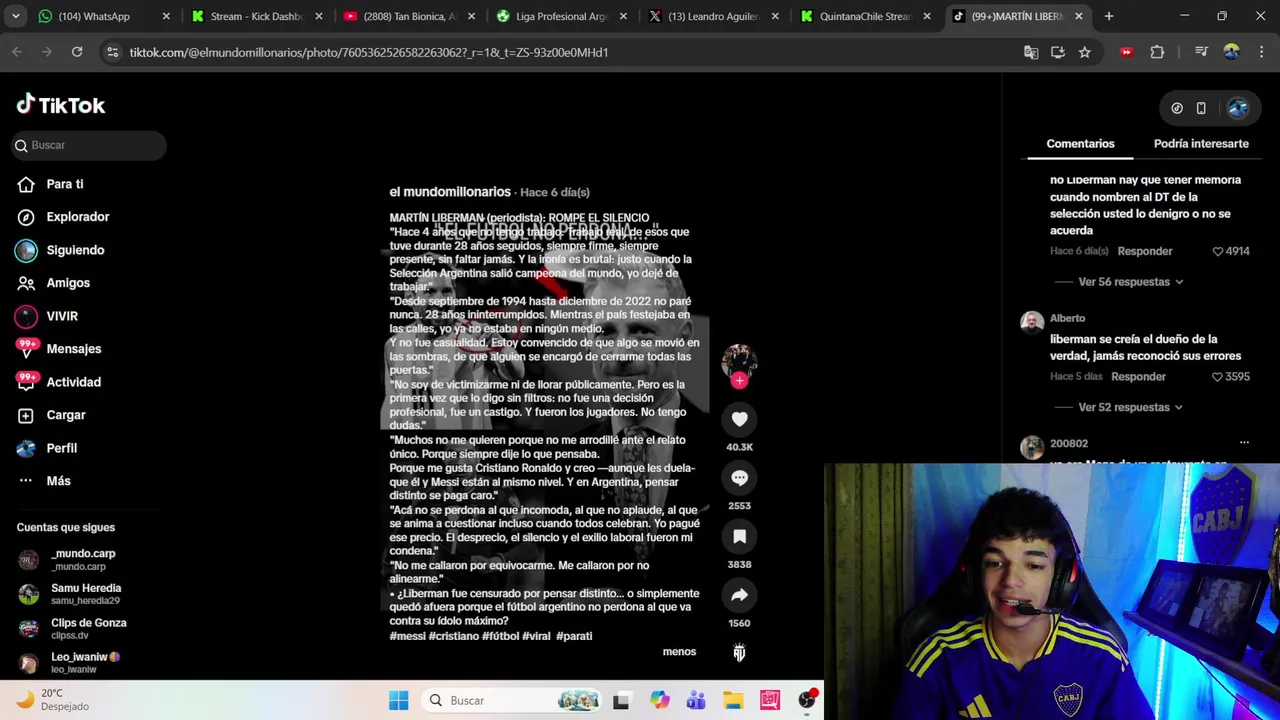Open OBS Studio from the taskbar
The width and height of the screenshot is (1280, 720).
pyautogui.click(x=807, y=700)
